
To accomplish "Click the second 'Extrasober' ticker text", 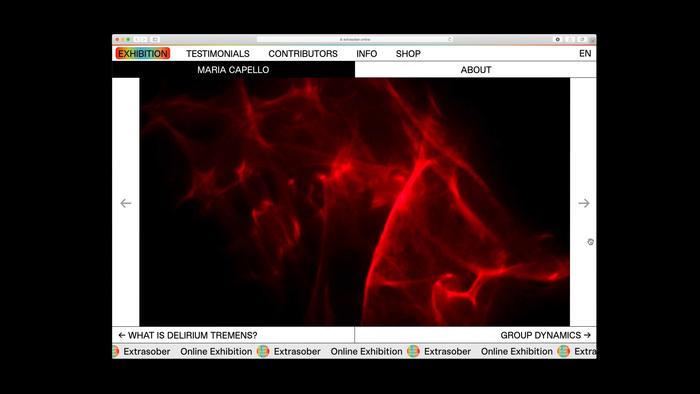I will tap(297, 352).
